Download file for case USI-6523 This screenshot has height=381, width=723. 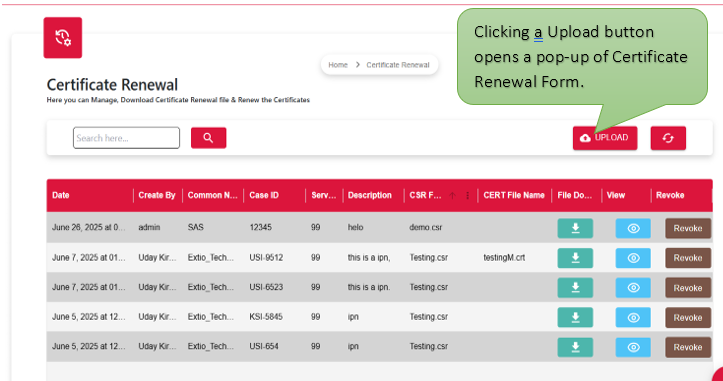pyautogui.click(x=575, y=288)
